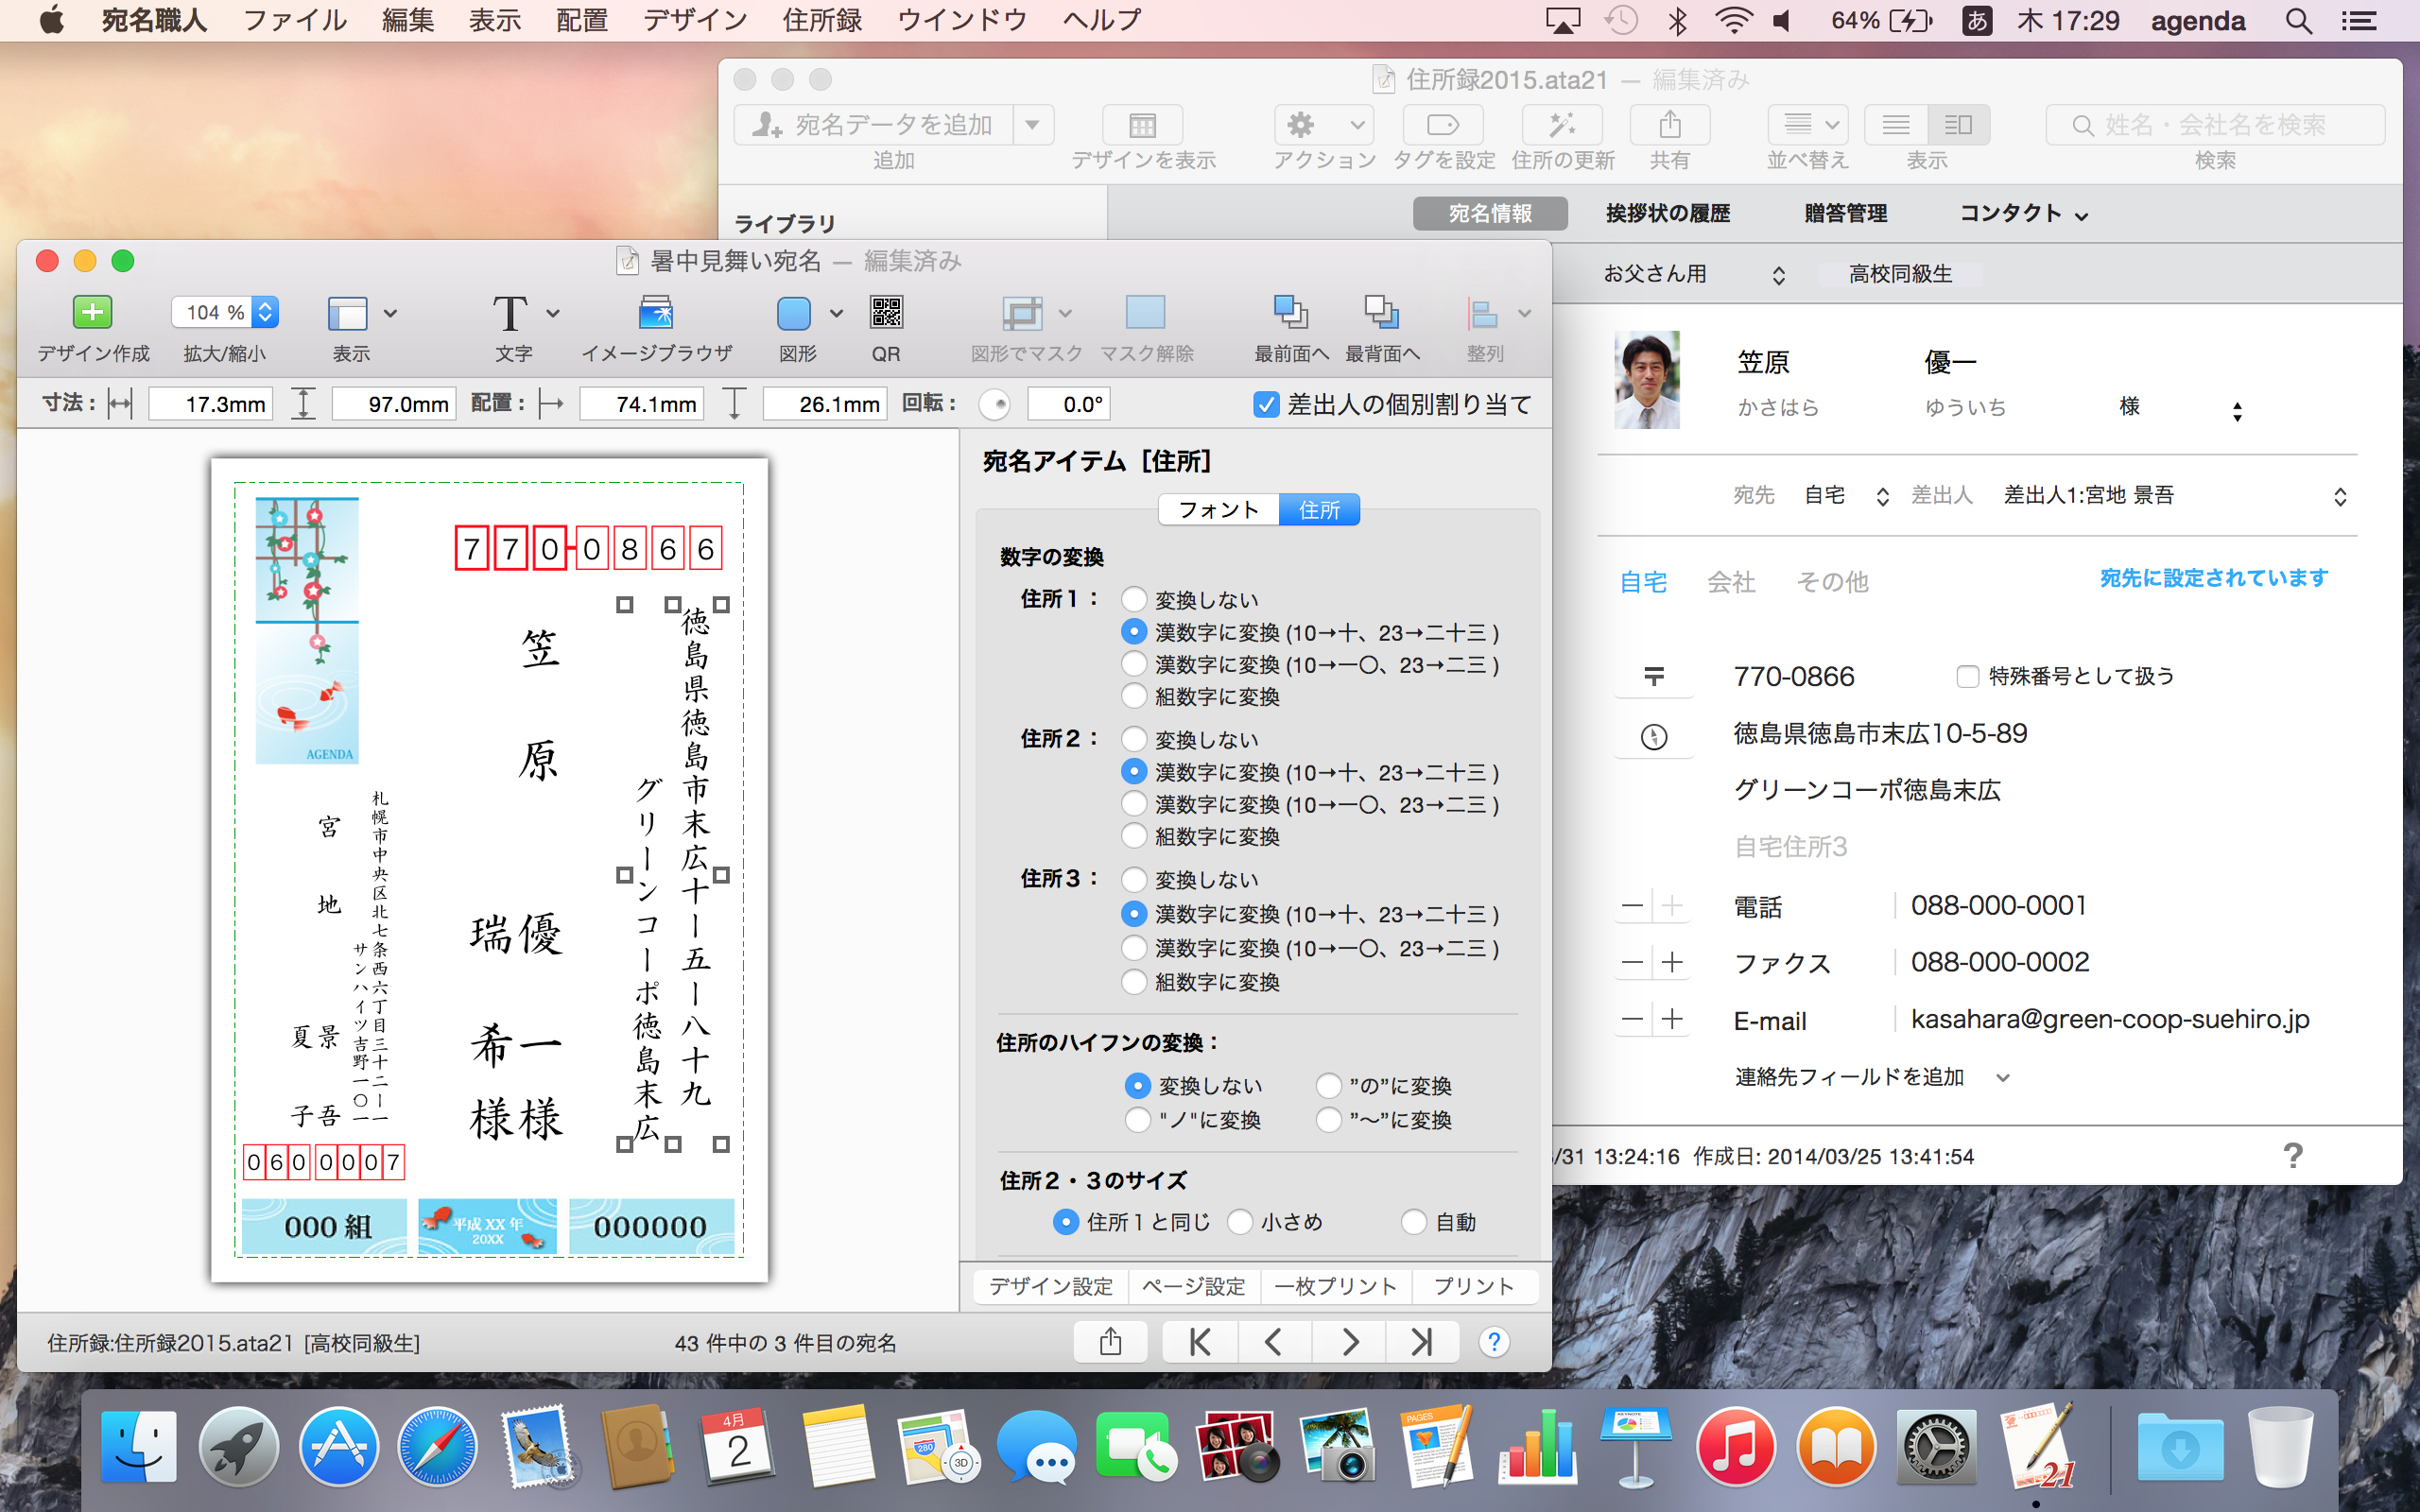Select 組数字に変換 for 住所1

[x=1133, y=696]
